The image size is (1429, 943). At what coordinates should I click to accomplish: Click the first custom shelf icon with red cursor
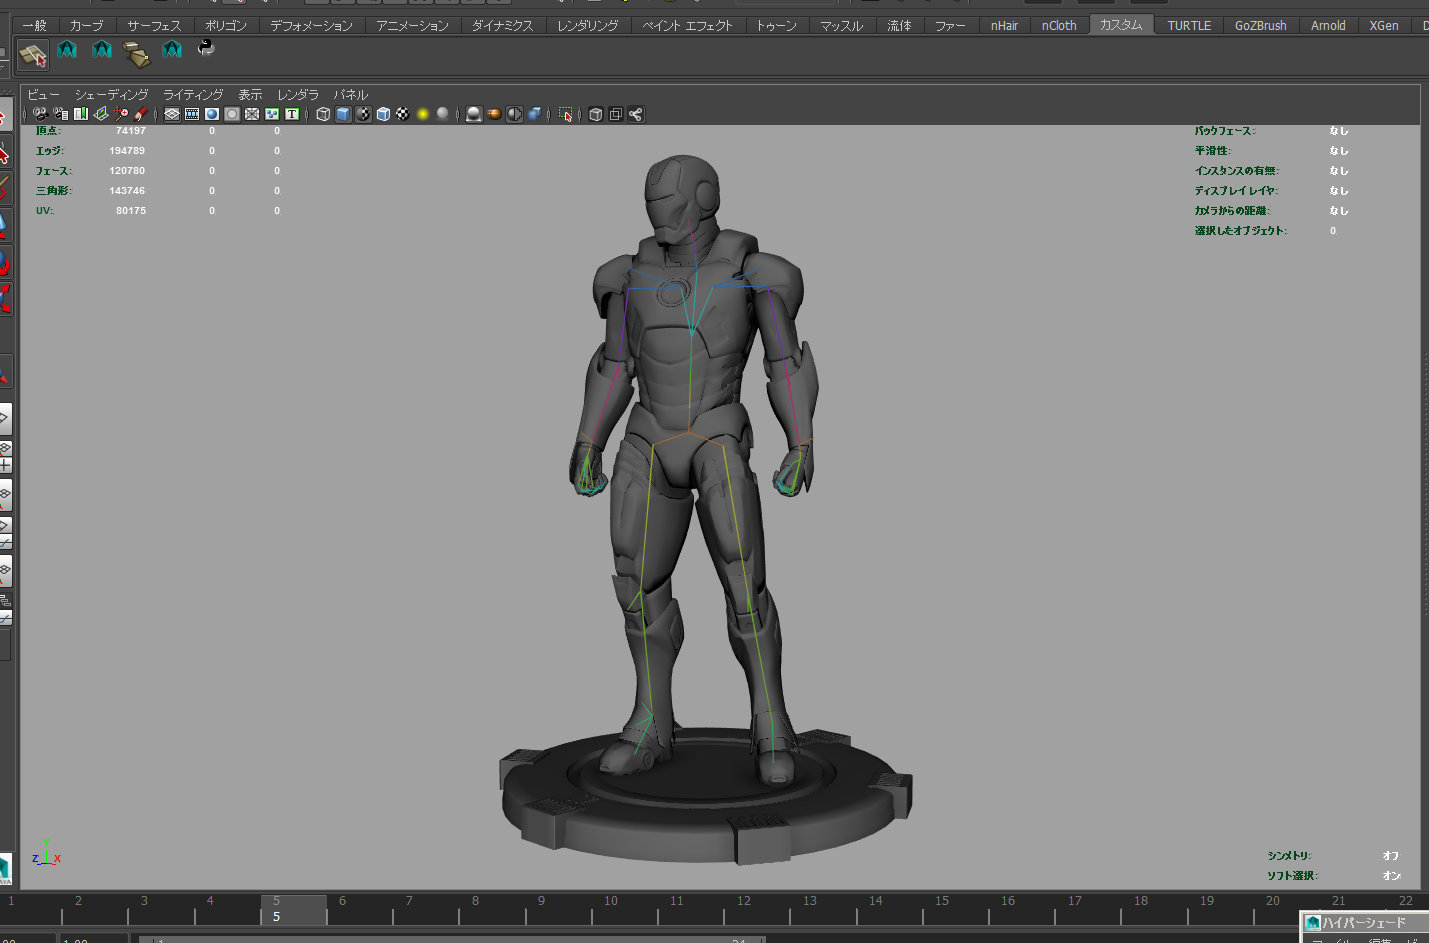(33, 55)
